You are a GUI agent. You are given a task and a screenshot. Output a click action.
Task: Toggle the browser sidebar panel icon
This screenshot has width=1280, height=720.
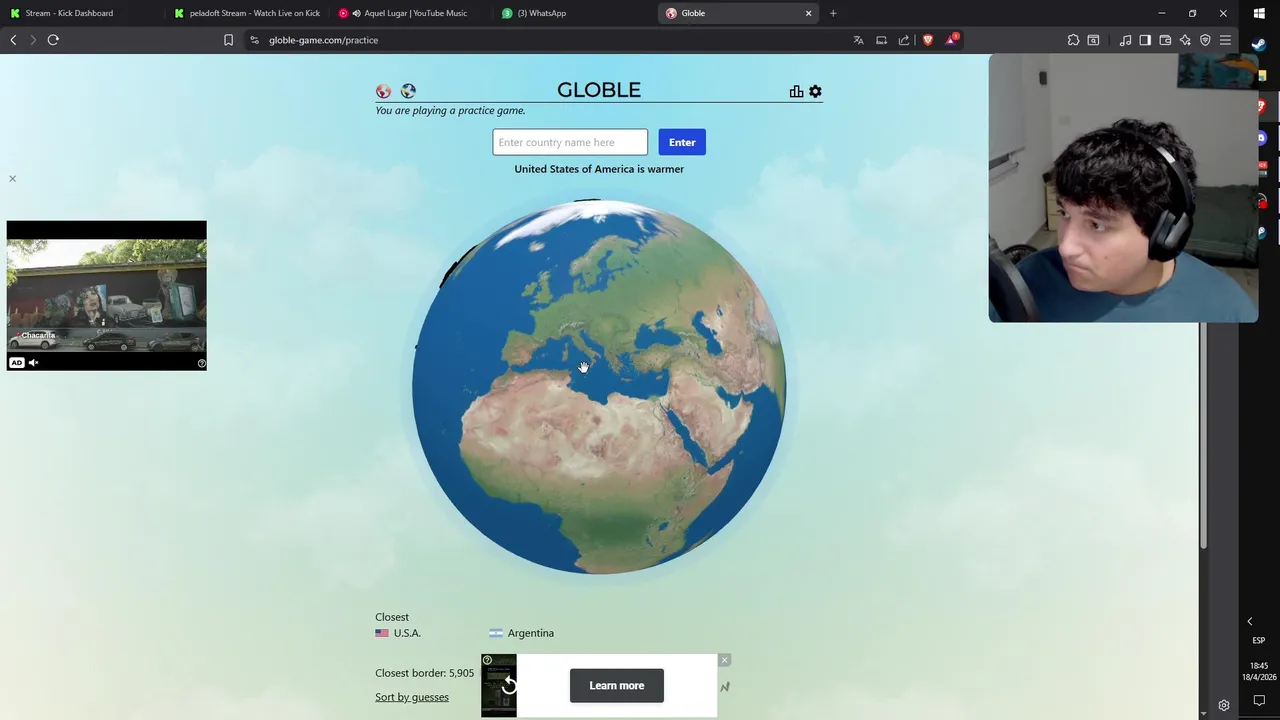pos(1145,40)
